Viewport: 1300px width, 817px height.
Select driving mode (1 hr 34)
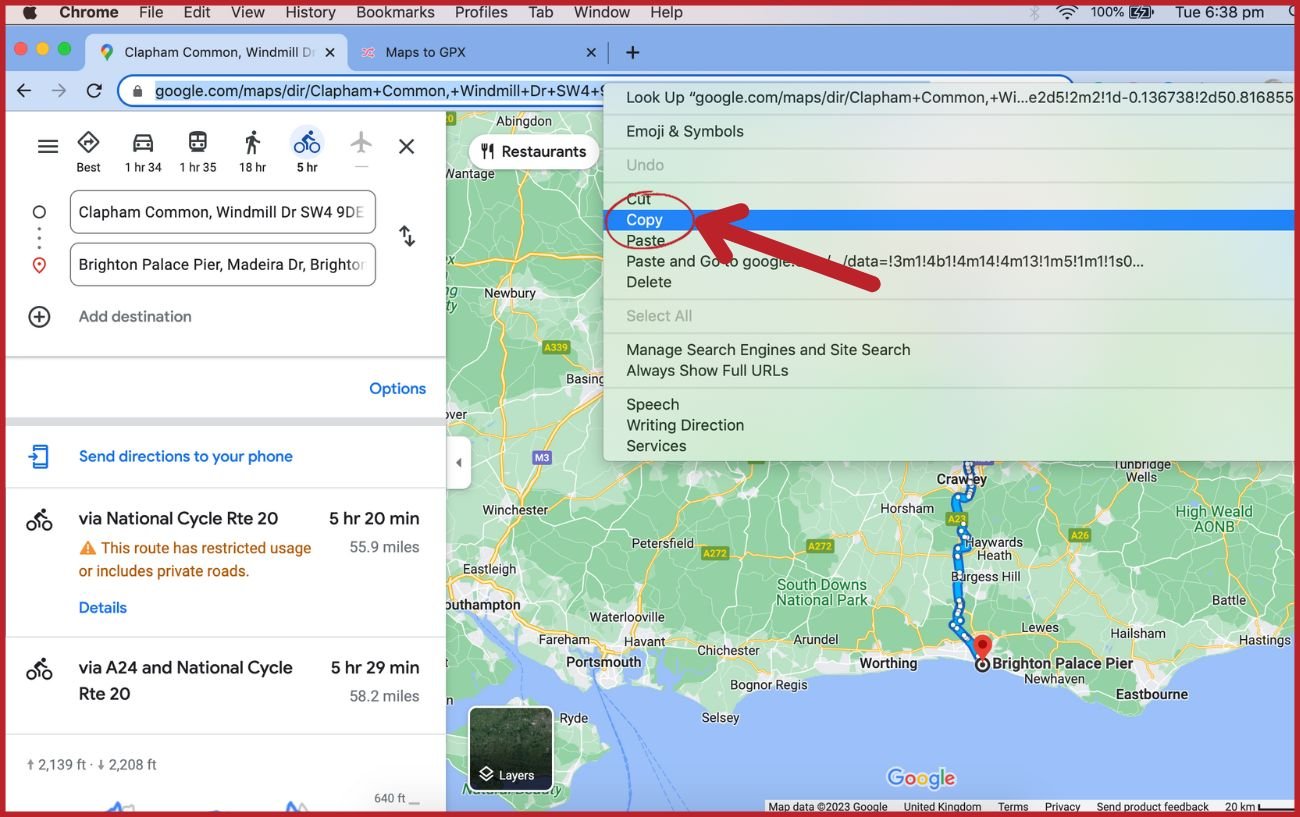pos(143,143)
